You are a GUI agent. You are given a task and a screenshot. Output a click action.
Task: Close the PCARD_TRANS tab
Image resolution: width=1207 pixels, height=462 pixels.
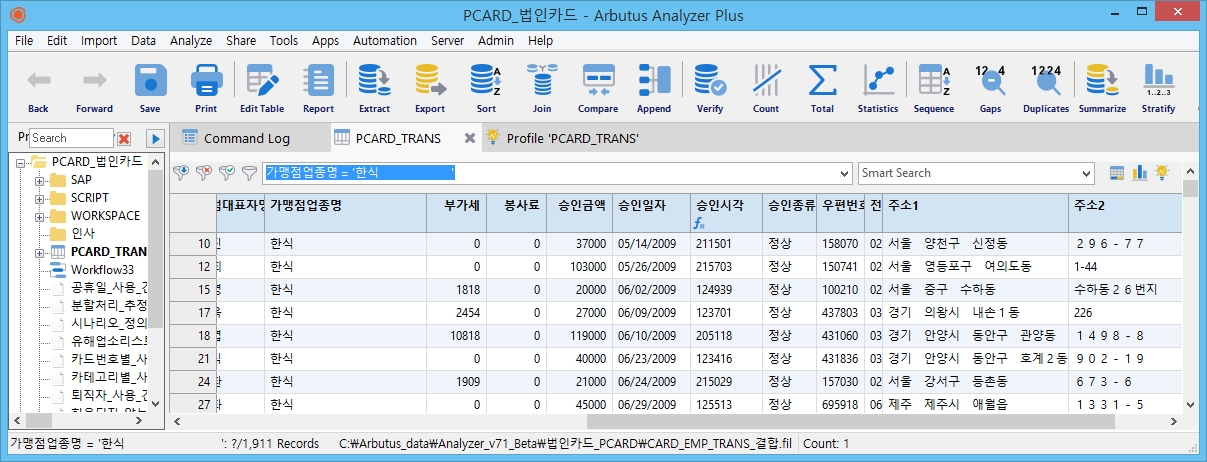click(470, 138)
